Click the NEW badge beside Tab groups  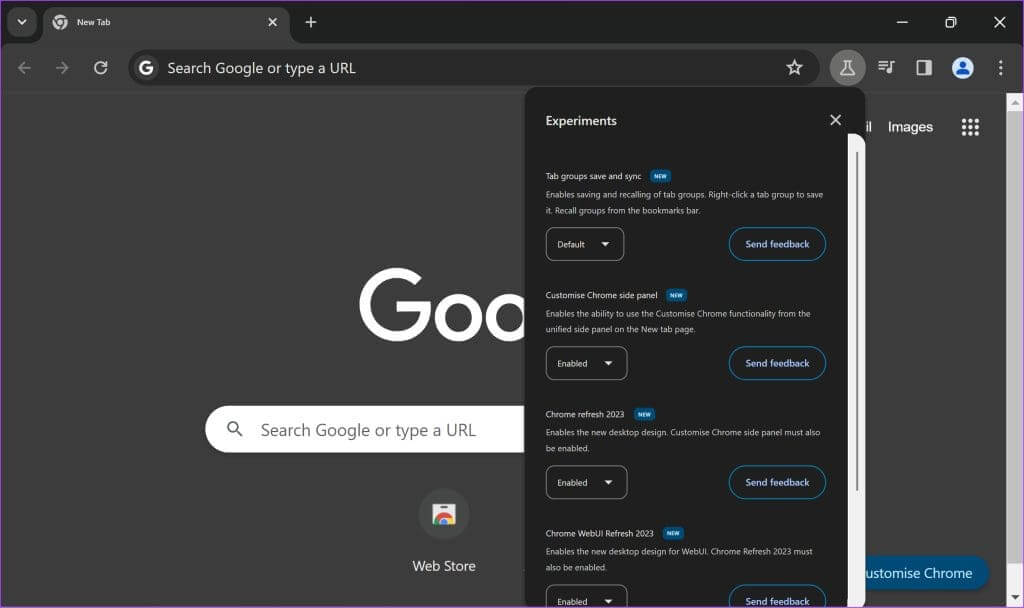[660, 176]
